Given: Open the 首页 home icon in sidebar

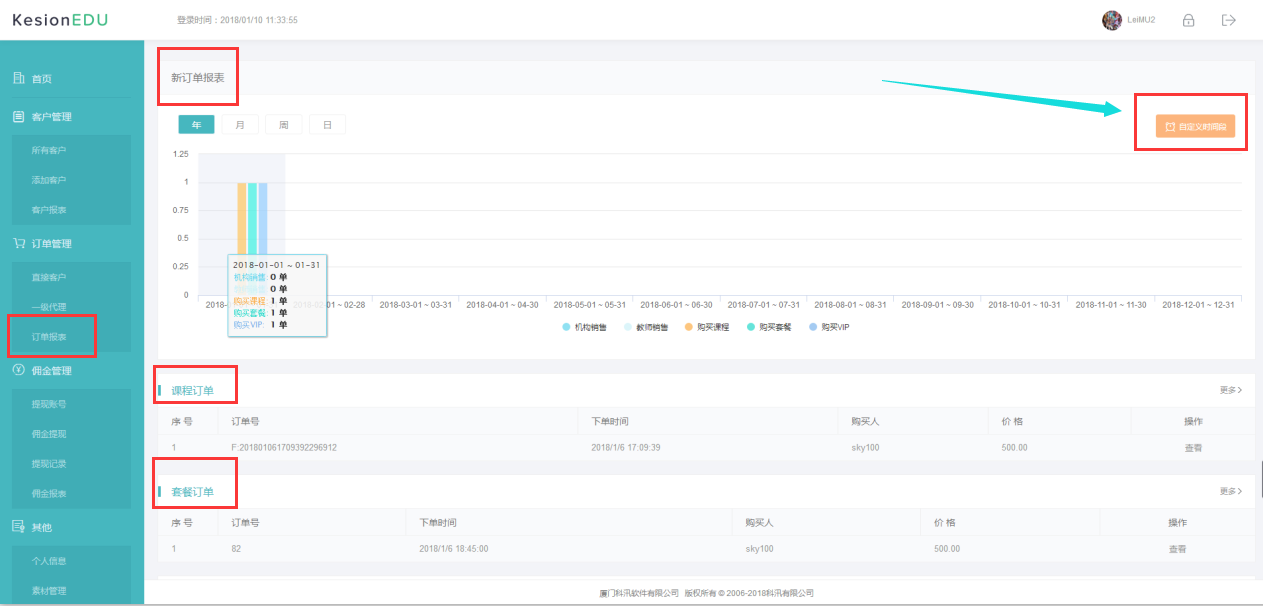Looking at the screenshot, I should pyautogui.click(x=18, y=78).
